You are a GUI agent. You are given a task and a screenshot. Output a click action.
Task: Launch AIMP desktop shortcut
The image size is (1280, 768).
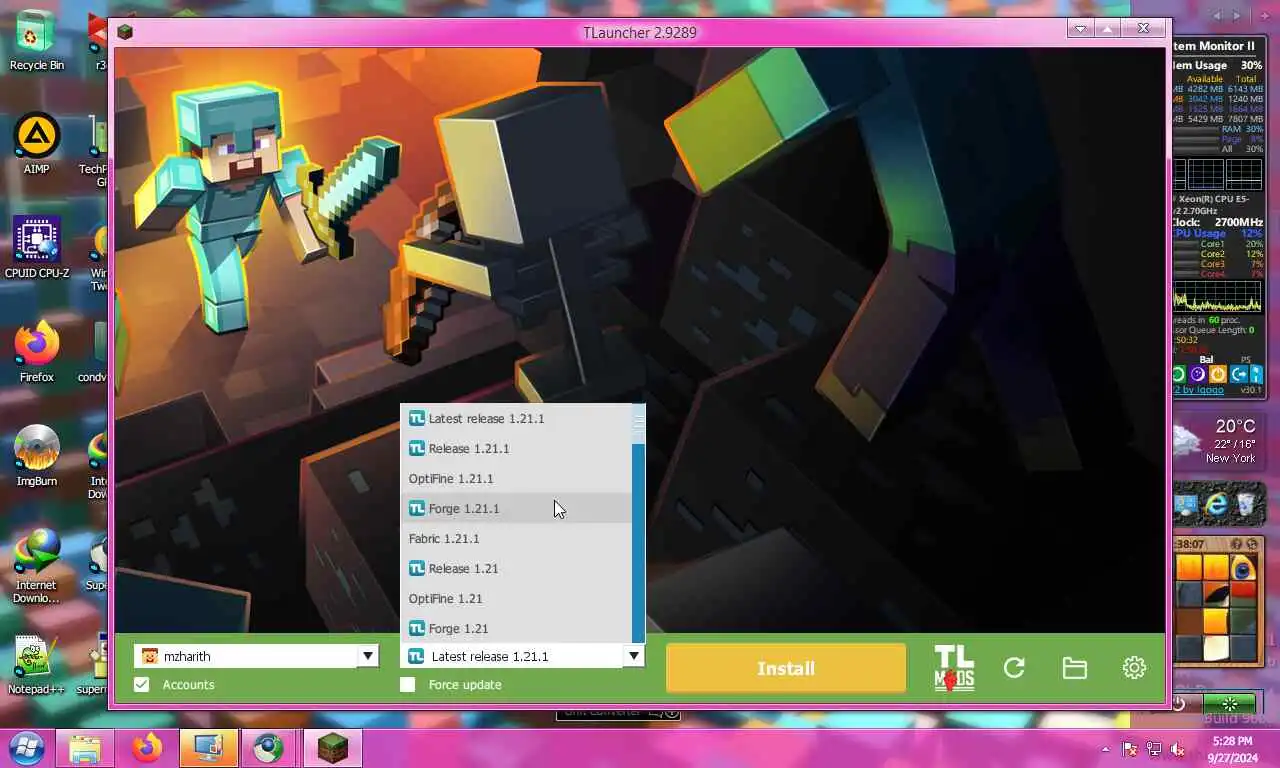tap(37, 143)
